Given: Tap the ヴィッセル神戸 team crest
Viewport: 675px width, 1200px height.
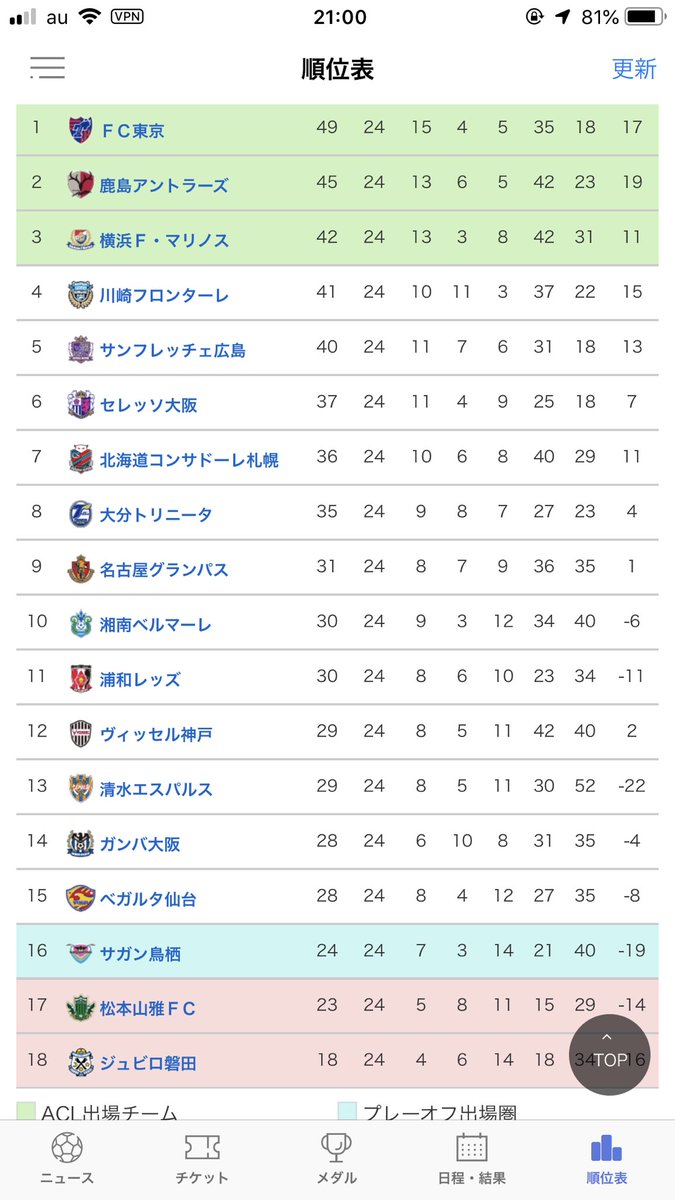Looking at the screenshot, I should tap(80, 733).
